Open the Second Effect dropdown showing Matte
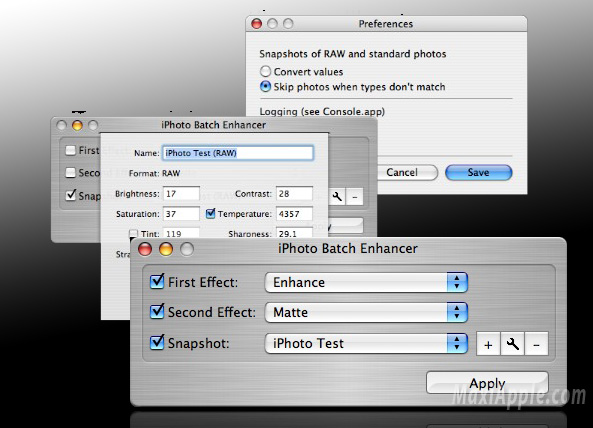593x428 pixels. [366, 312]
